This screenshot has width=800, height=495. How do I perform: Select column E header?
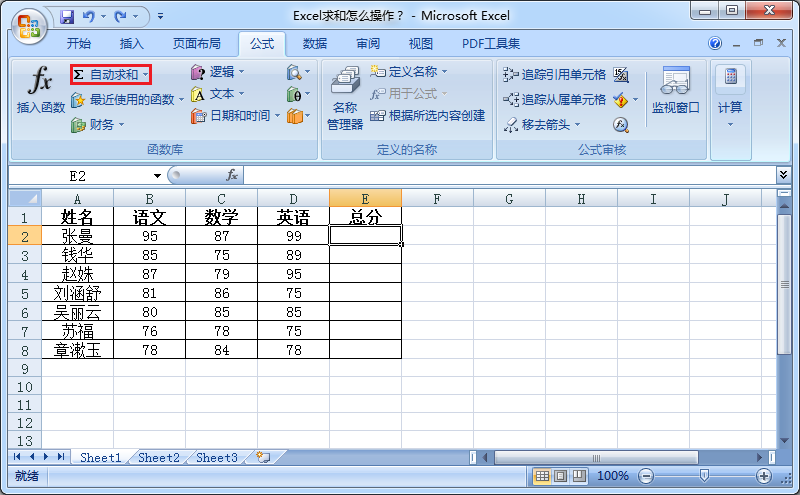pos(365,199)
